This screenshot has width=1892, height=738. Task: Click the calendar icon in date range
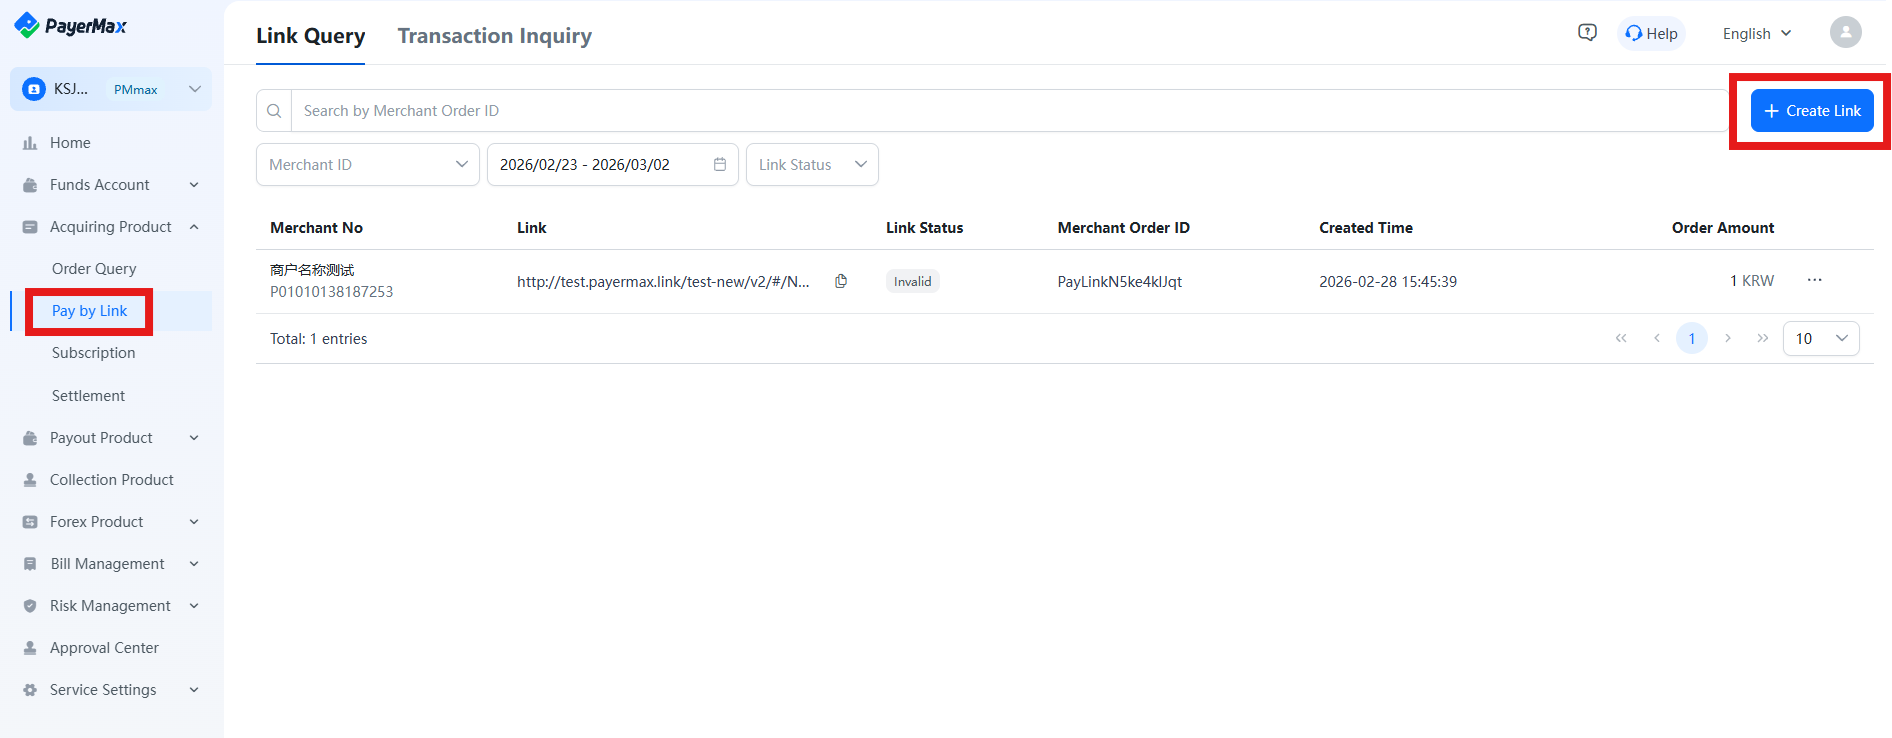pos(719,165)
